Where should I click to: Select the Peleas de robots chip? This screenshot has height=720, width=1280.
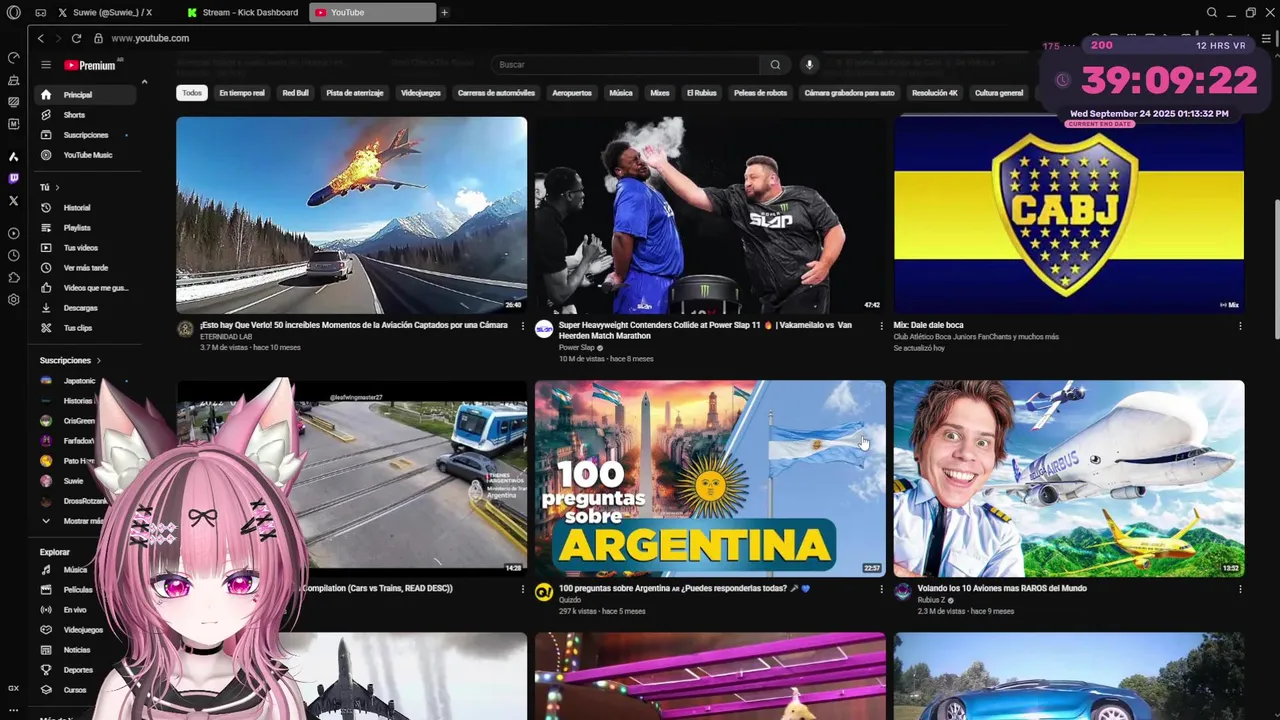tap(760, 93)
